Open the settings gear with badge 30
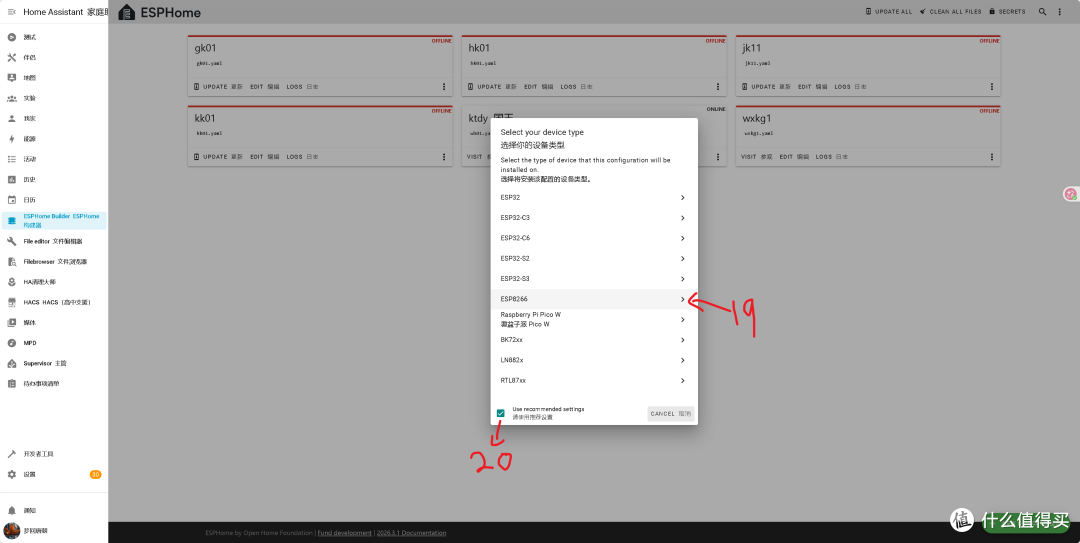Viewport: 1080px width, 543px height. coord(54,474)
